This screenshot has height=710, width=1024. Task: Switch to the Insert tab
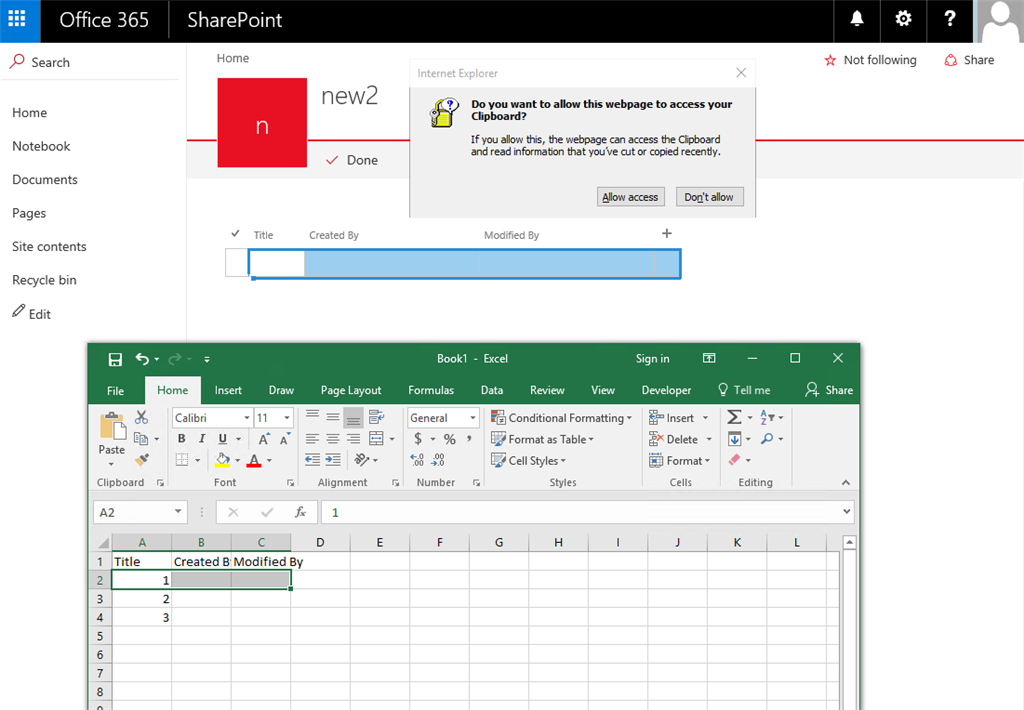coord(228,390)
